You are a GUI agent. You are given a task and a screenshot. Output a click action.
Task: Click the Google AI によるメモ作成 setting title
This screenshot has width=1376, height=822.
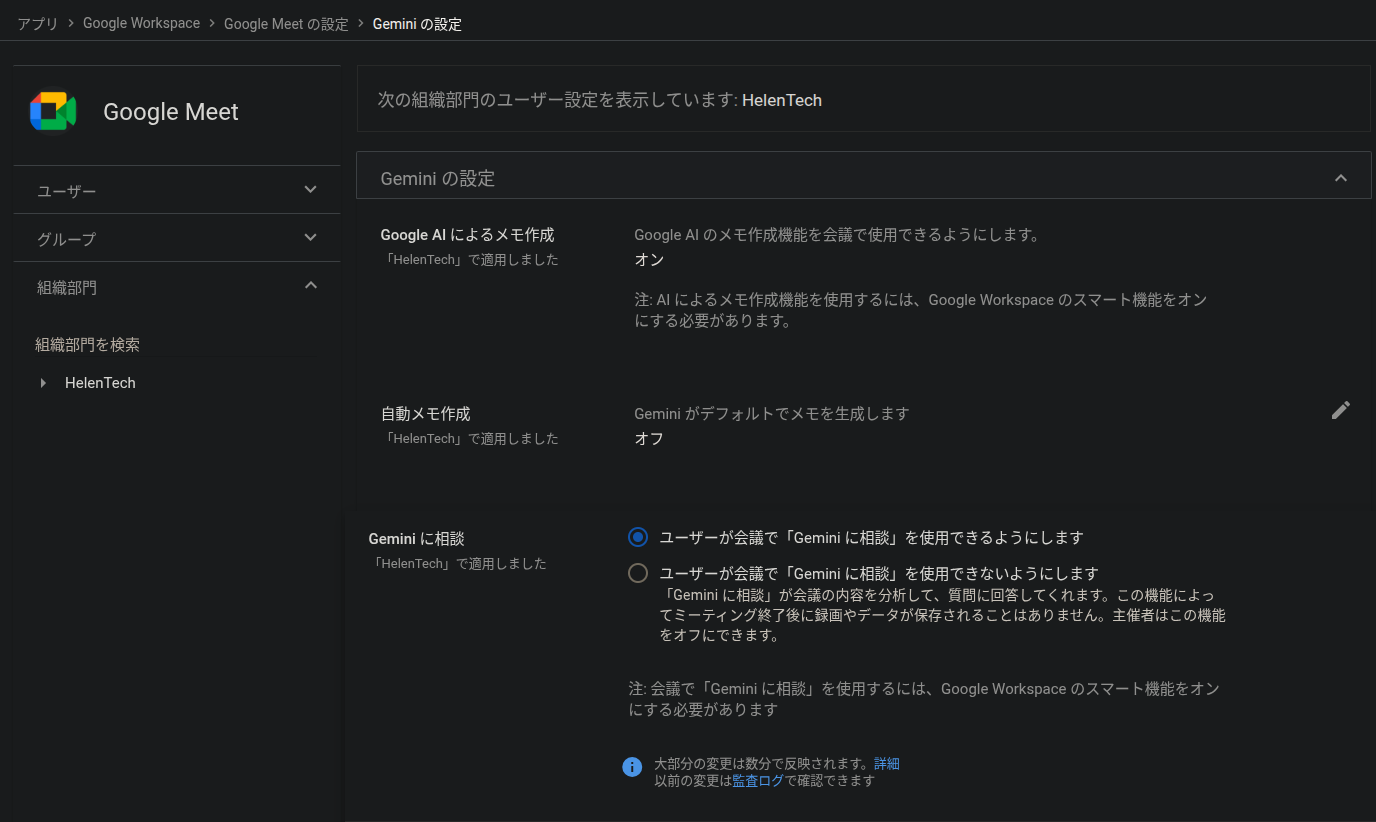(467, 235)
